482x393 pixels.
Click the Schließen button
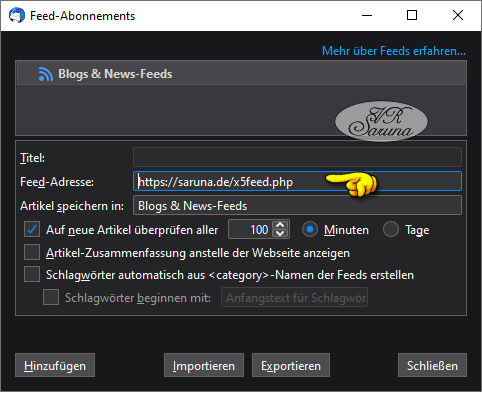click(432, 365)
